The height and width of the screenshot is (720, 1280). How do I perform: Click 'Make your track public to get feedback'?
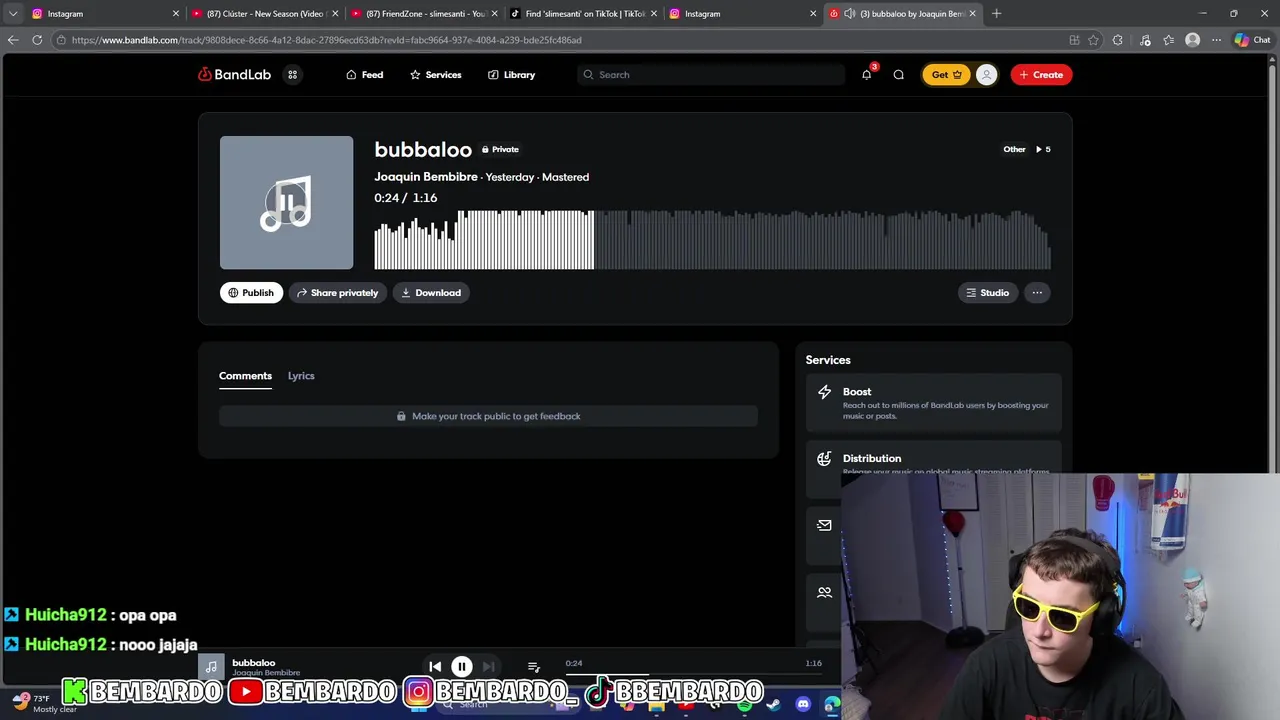coord(488,416)
